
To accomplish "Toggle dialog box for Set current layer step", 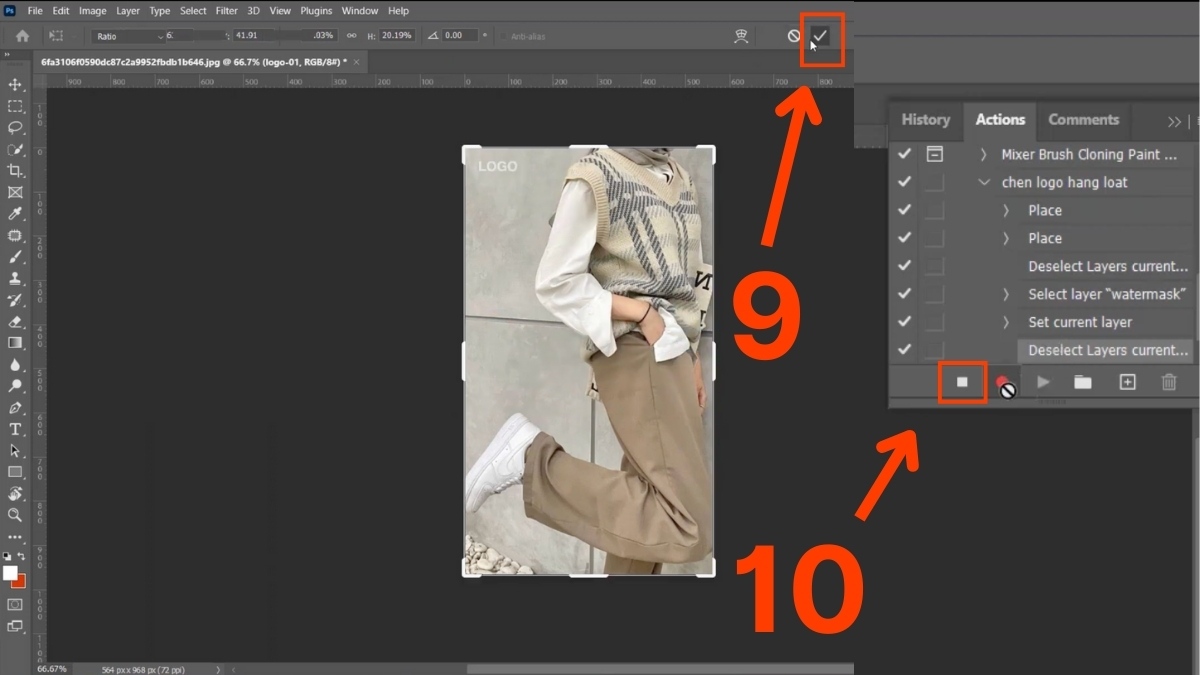I will click(934, 322).
